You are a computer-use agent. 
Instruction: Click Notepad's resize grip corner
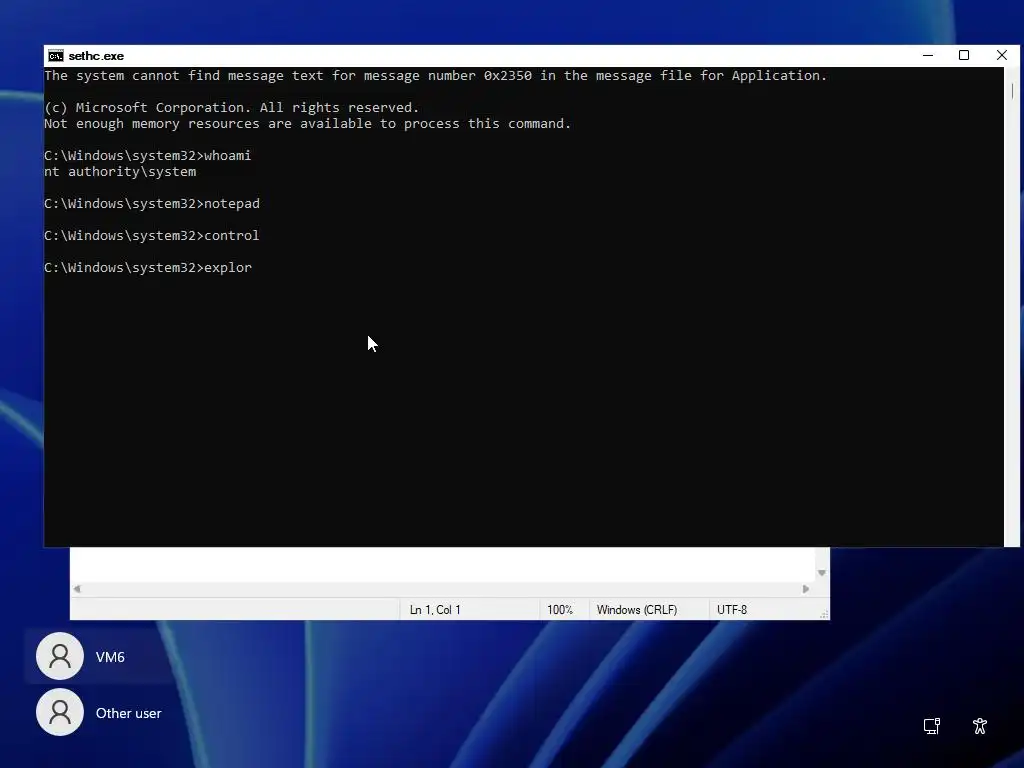[824, 614]
